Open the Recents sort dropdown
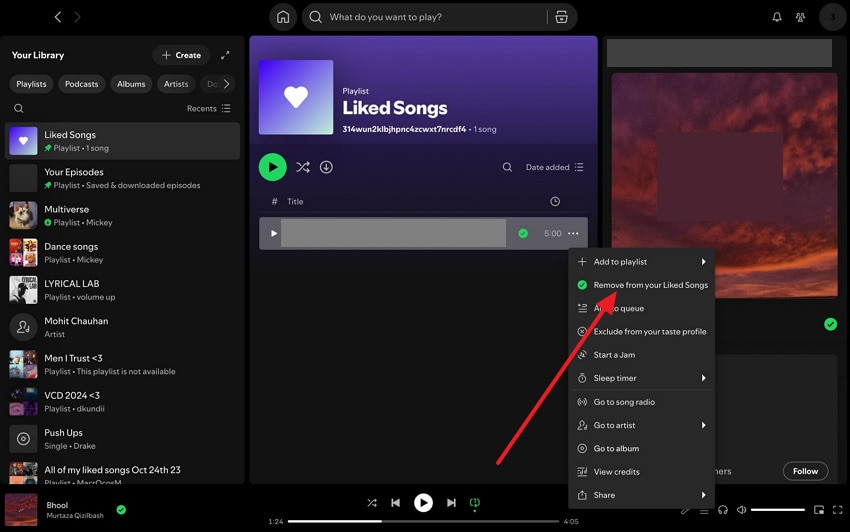The image size is (850, 532). coord(209,108)
